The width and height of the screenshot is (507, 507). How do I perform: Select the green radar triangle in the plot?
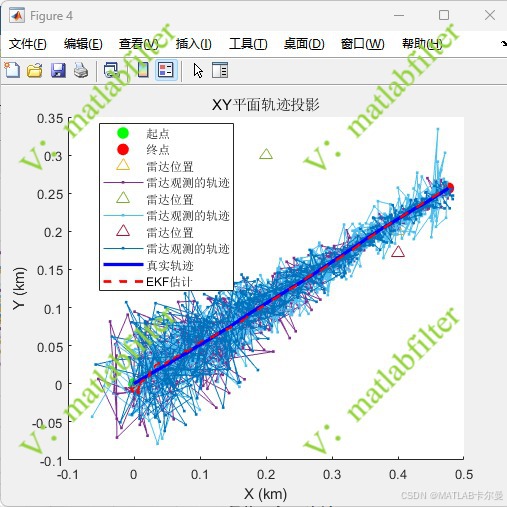[266, 154]
